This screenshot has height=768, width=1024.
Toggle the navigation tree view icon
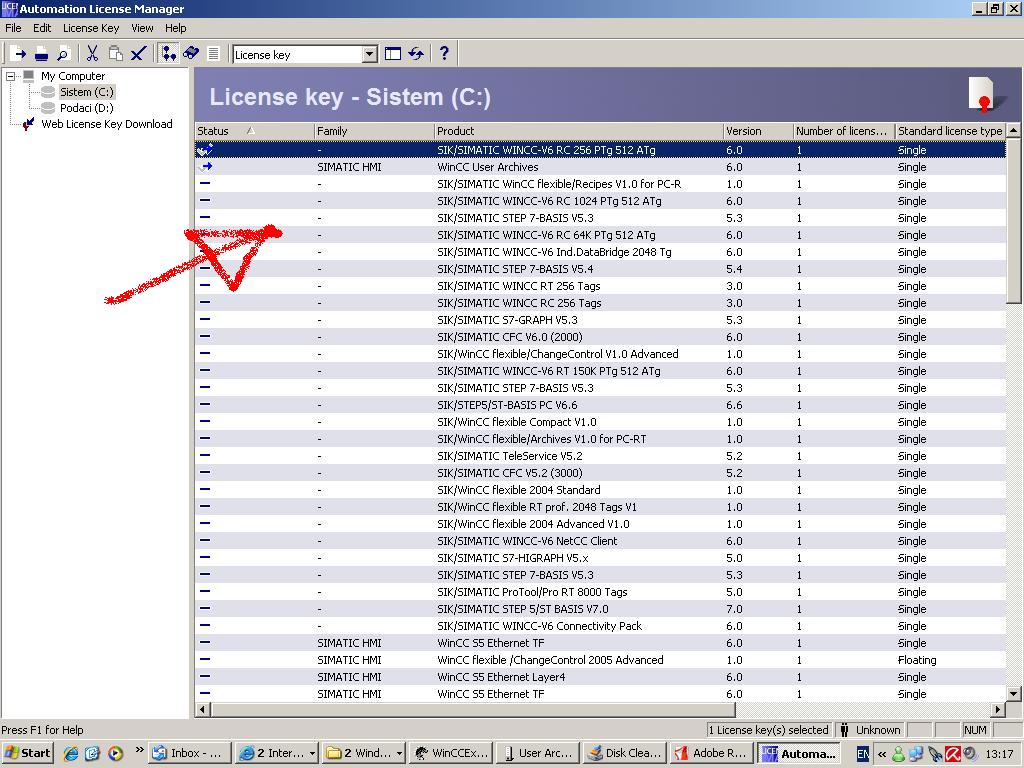tap(168, 54)
